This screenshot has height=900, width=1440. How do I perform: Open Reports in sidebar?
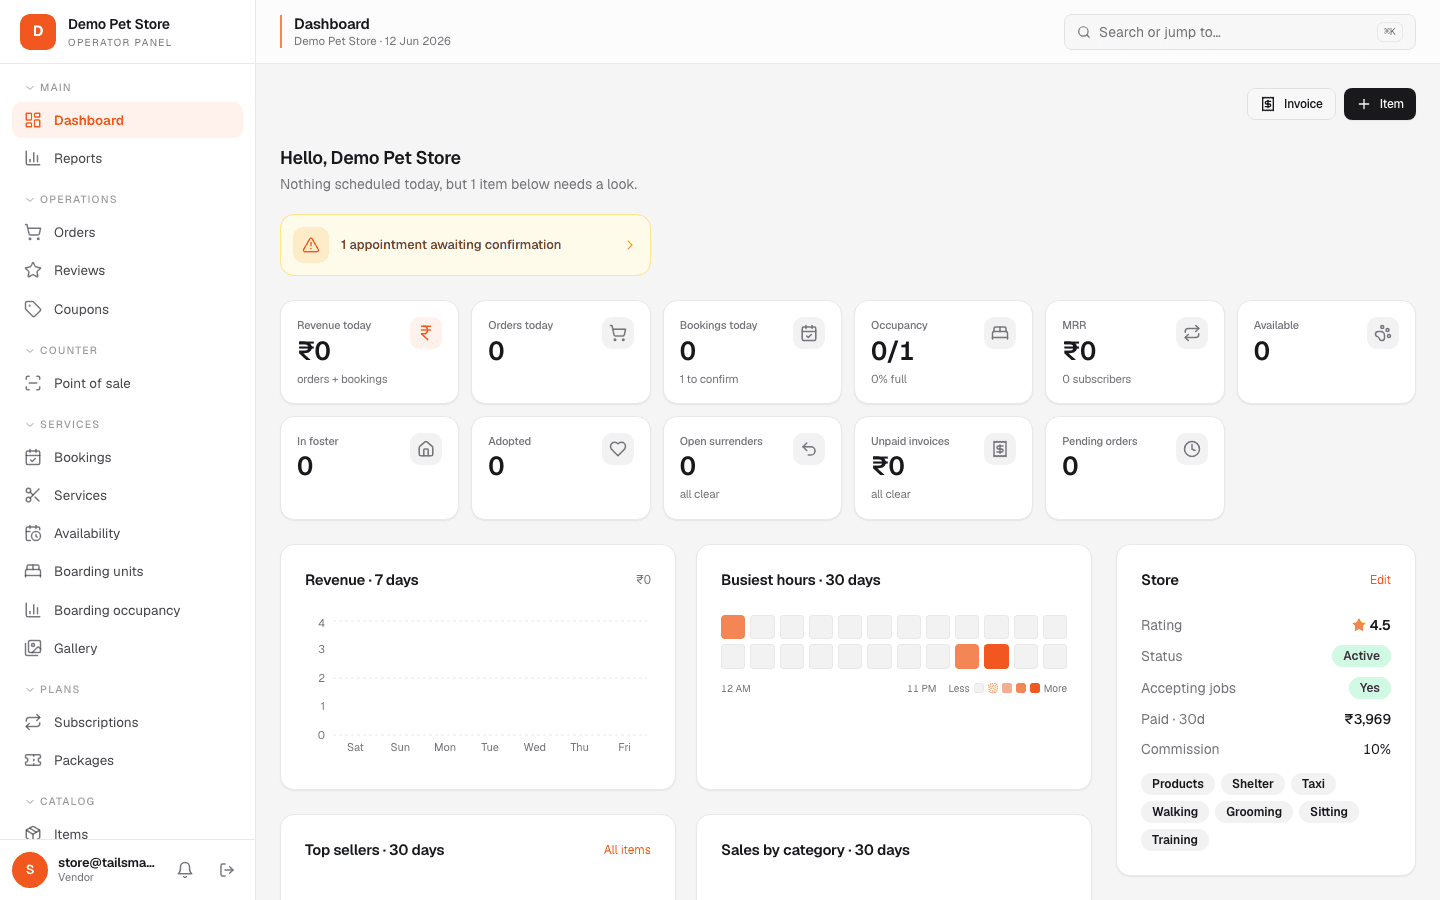click(127, 158)
